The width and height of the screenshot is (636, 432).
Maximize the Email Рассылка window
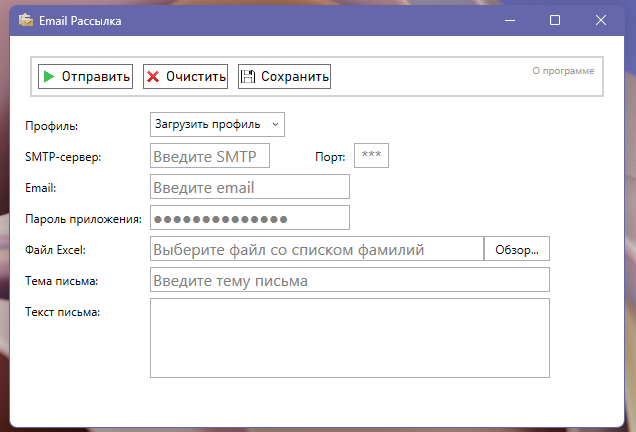pos(555,20)
